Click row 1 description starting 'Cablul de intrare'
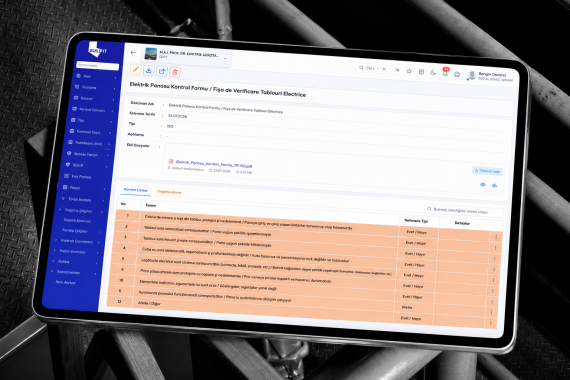 [248, 222]
